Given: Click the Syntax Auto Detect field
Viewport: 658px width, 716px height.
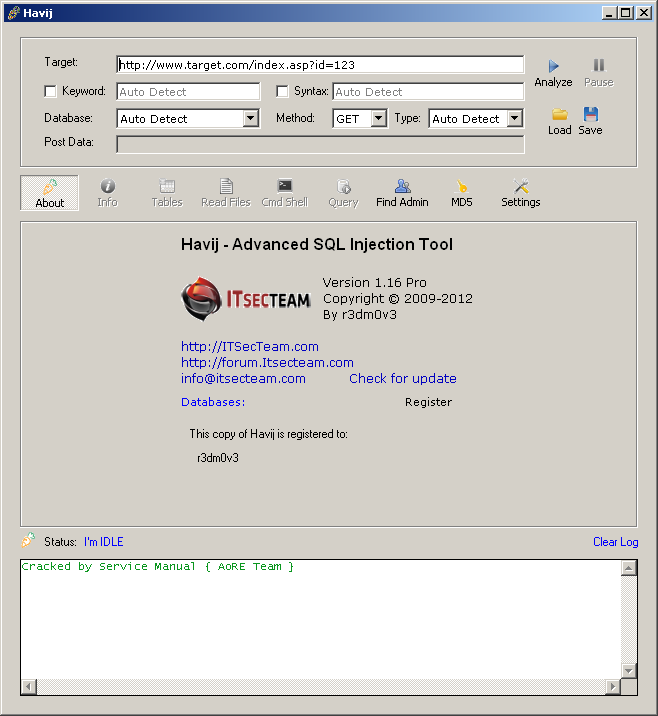Looking at the screenshot, I should tap(428, 92).
